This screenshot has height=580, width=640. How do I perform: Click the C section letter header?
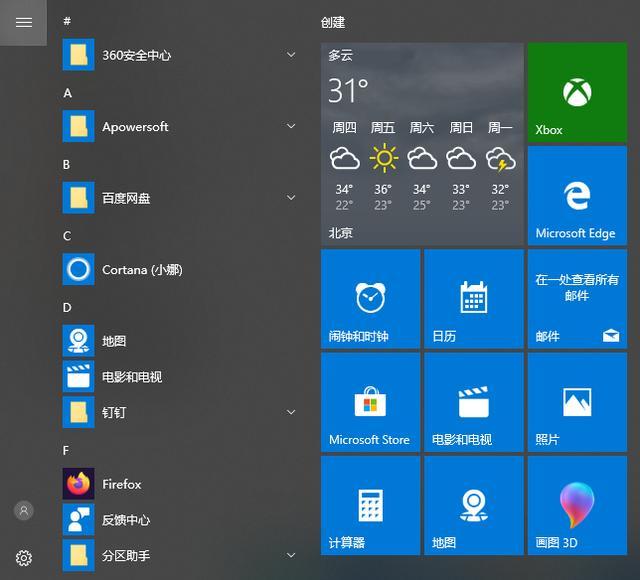pyautogui.click(x=67, y=236)
